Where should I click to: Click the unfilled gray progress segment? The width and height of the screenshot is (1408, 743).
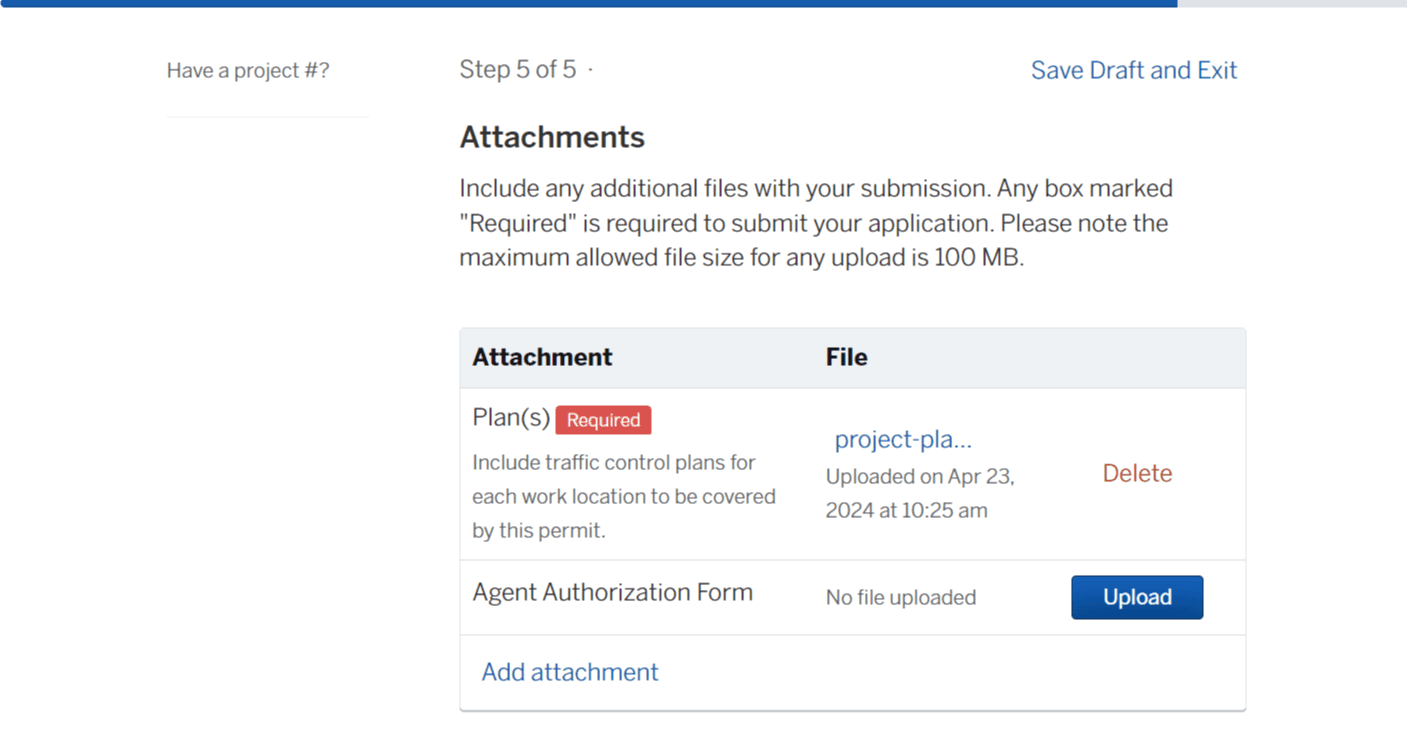point(1292,3)
